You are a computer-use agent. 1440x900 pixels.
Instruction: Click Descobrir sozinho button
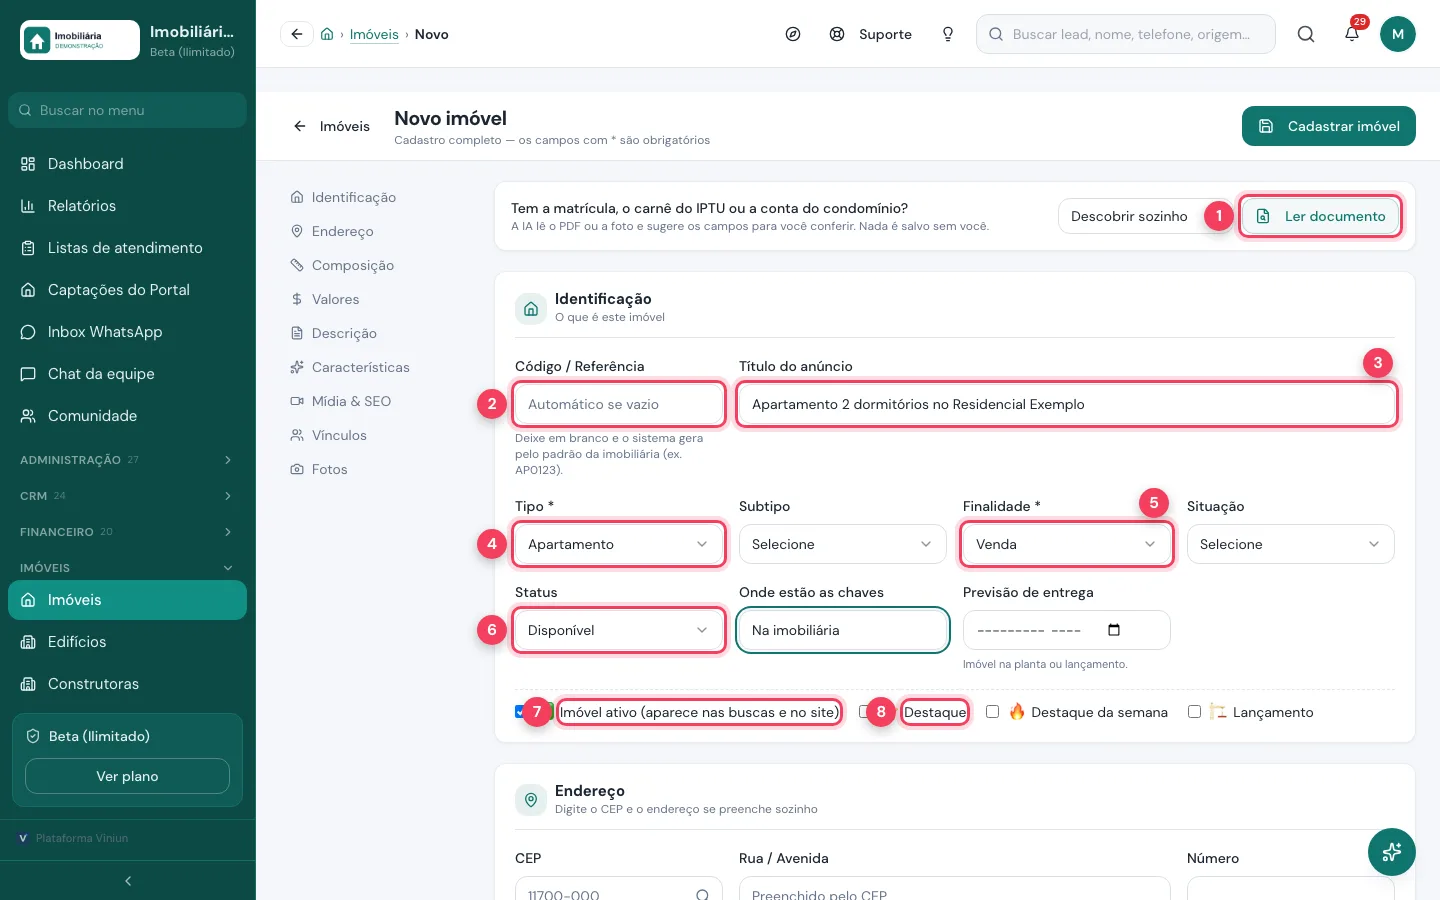[x=1130, y=216]
